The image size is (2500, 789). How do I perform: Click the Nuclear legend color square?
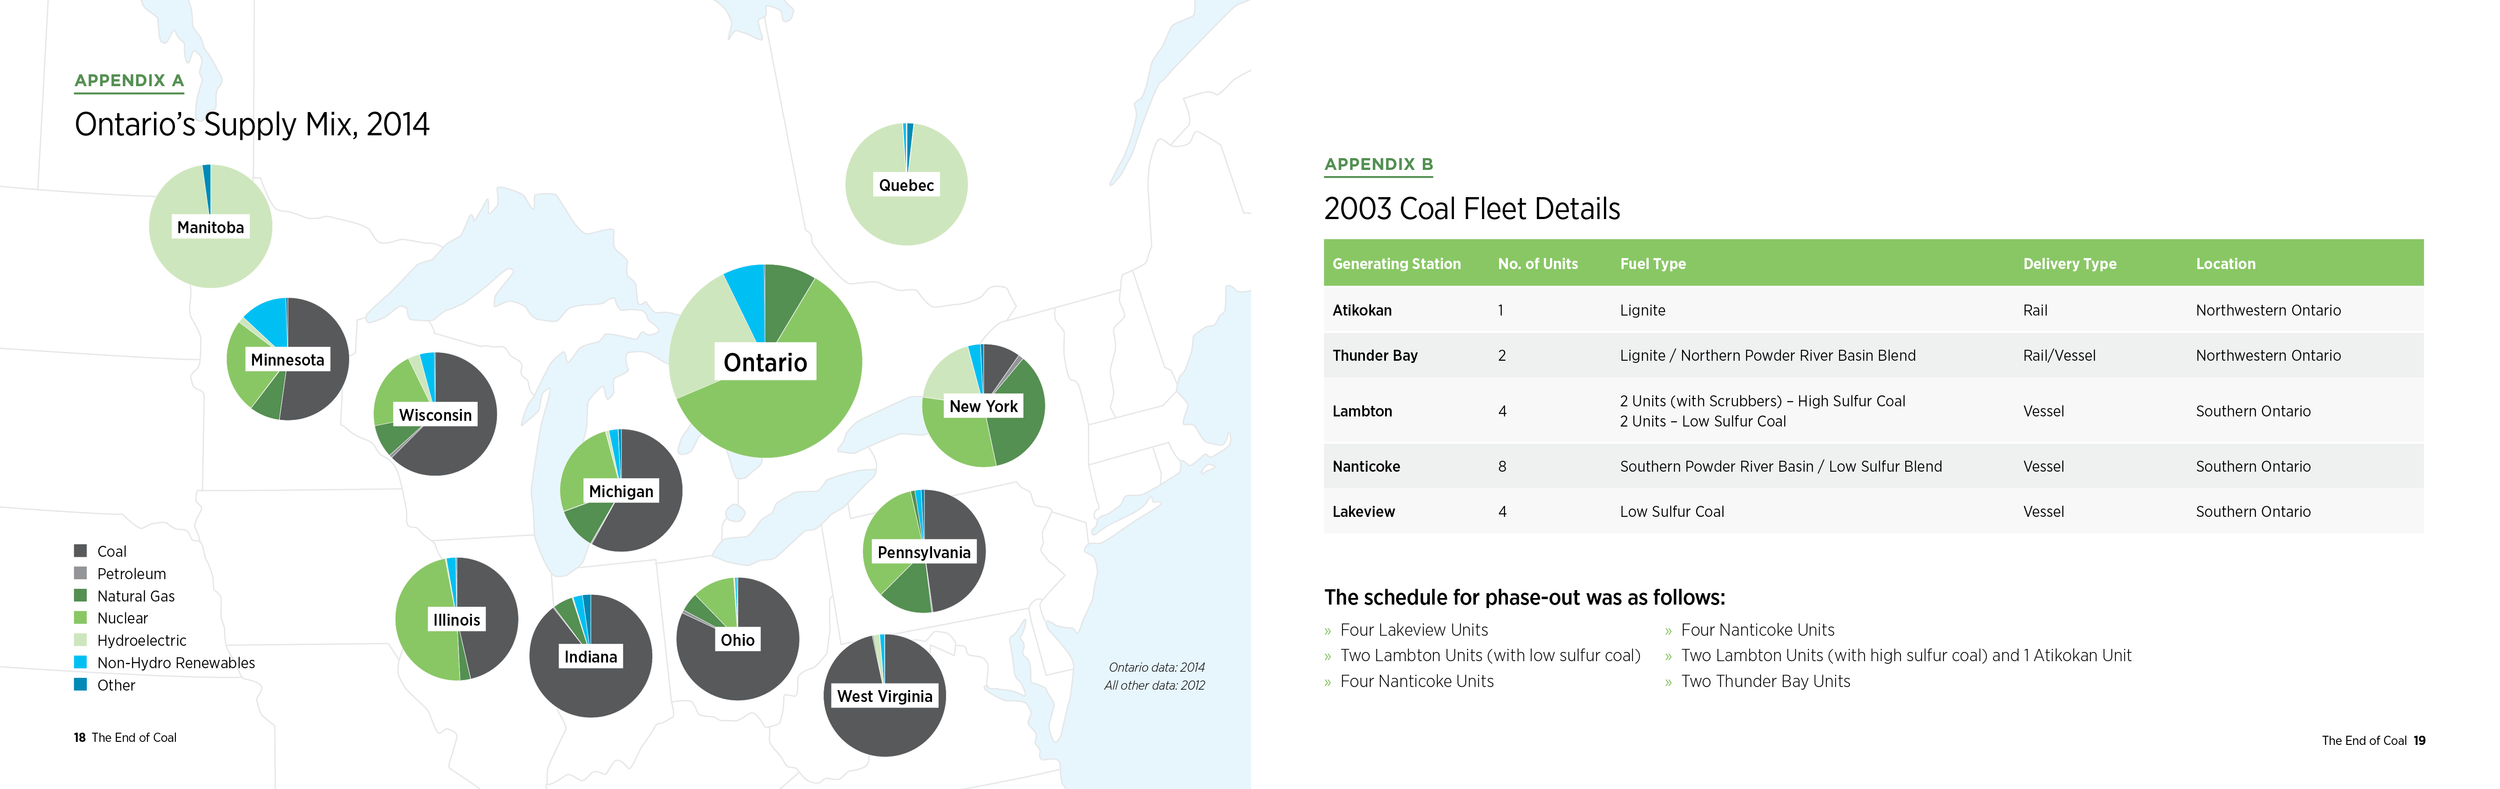tap(80, 618)
